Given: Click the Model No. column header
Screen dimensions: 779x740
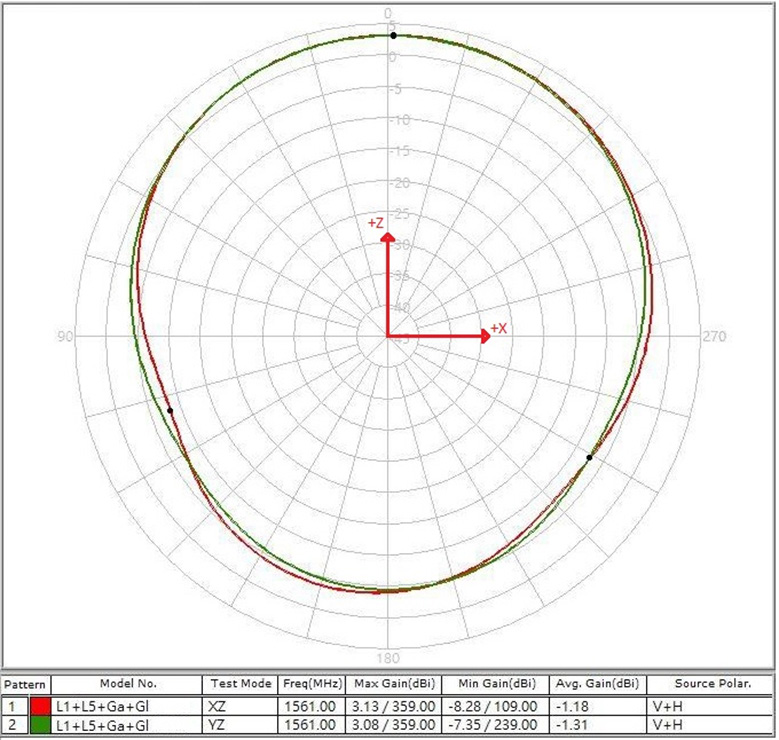Looking at the screenshot, I should (x=127, y=685).
